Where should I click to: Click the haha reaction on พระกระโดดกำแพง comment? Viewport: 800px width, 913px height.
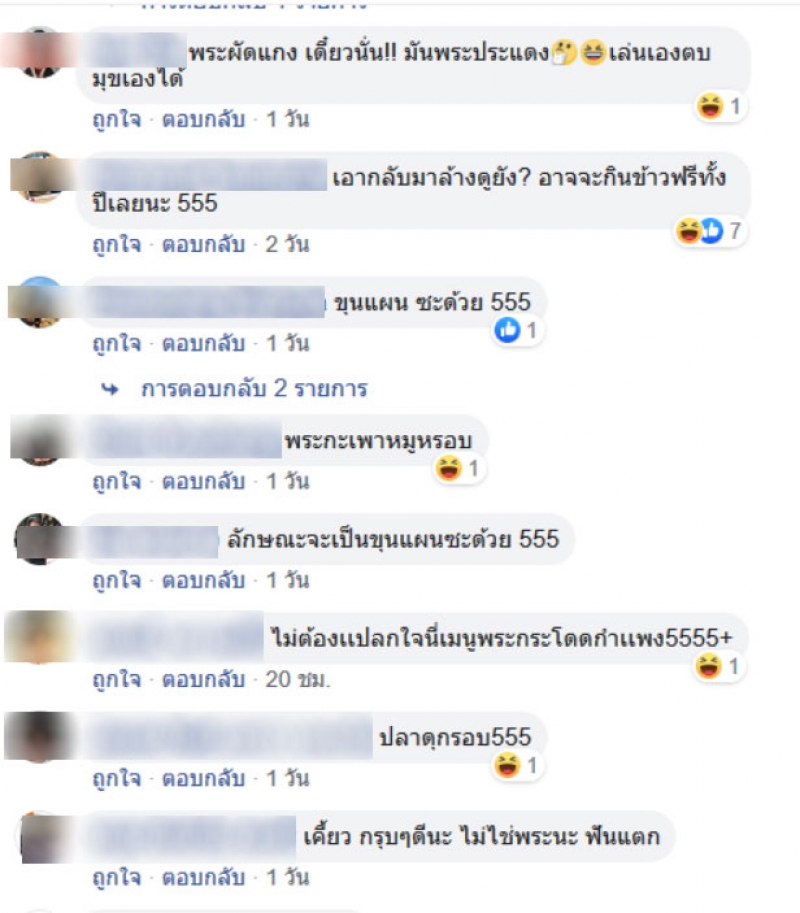pos(720,666)
